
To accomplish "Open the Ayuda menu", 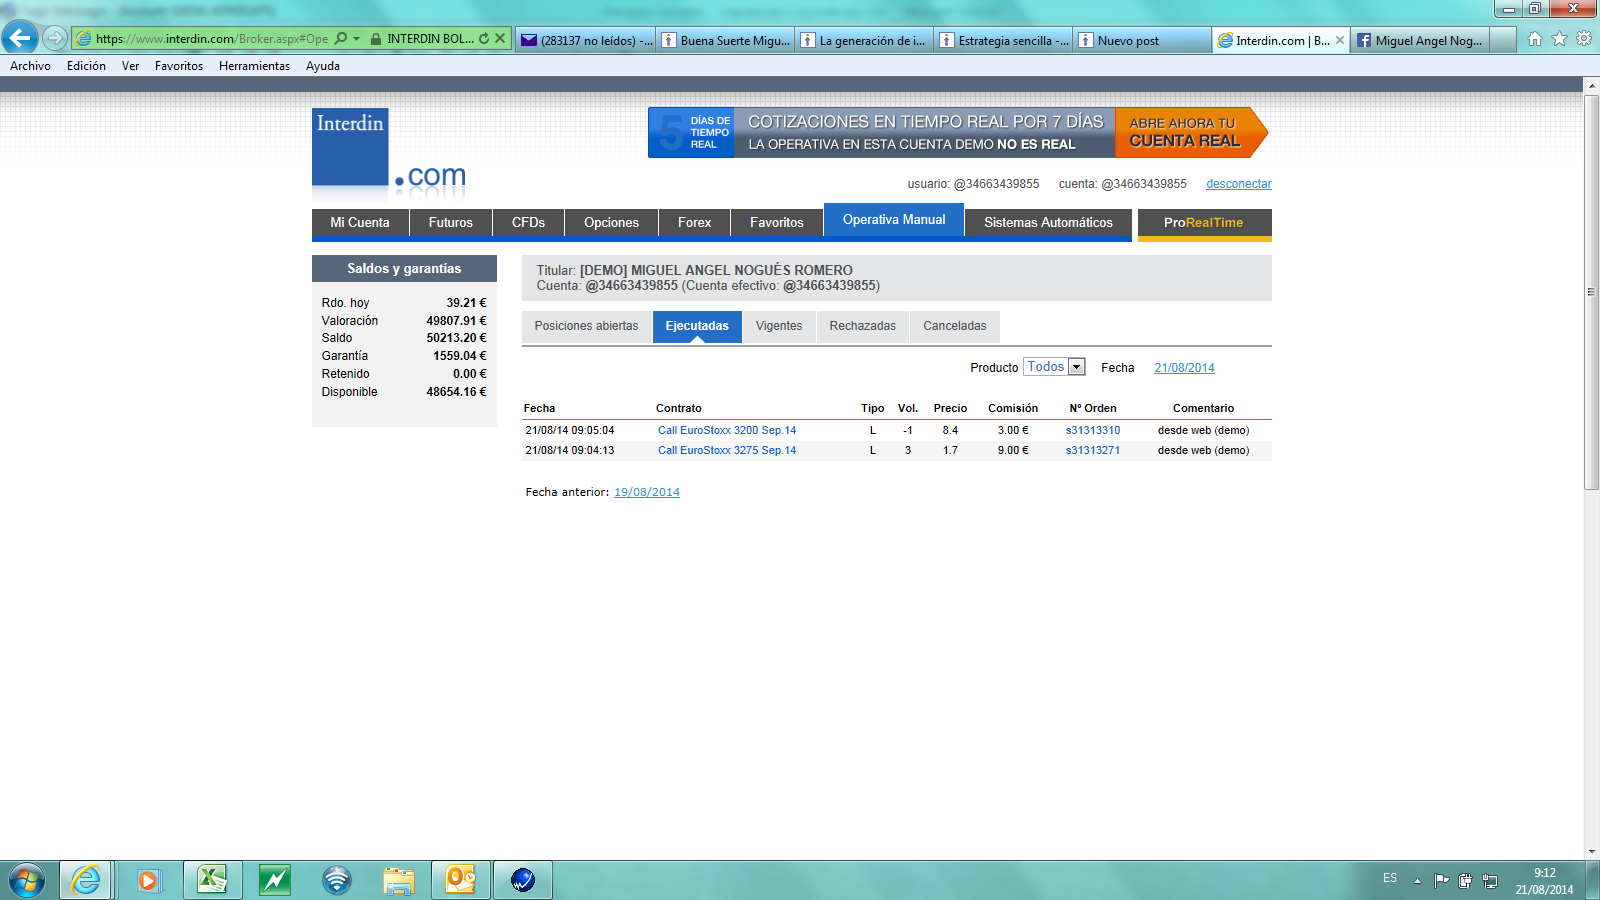I will [322, 66].
